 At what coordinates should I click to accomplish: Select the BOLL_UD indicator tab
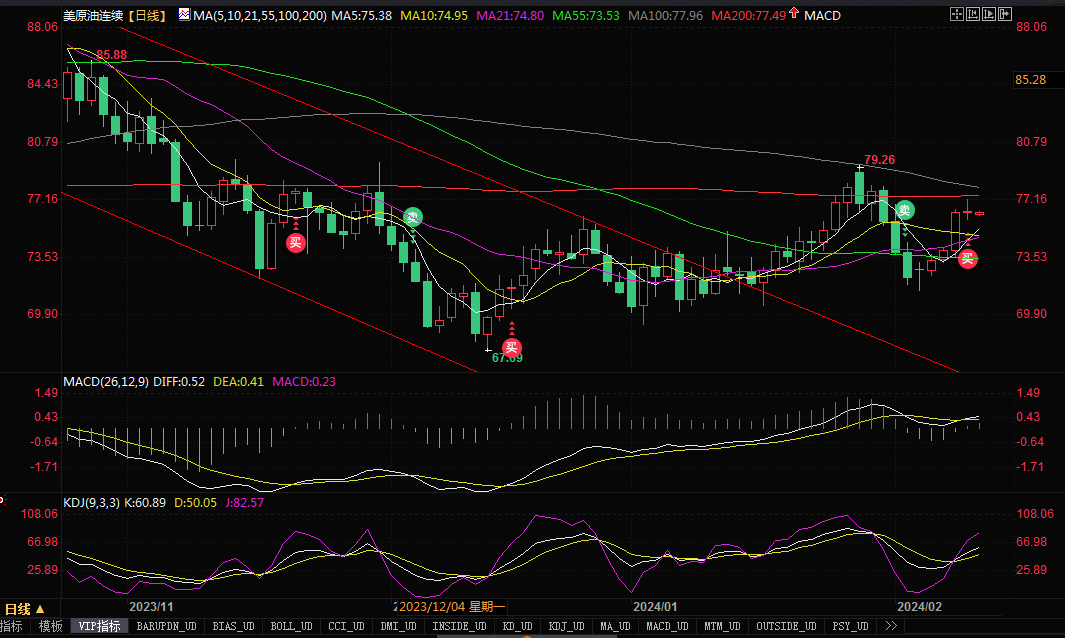tap(289, 627)
